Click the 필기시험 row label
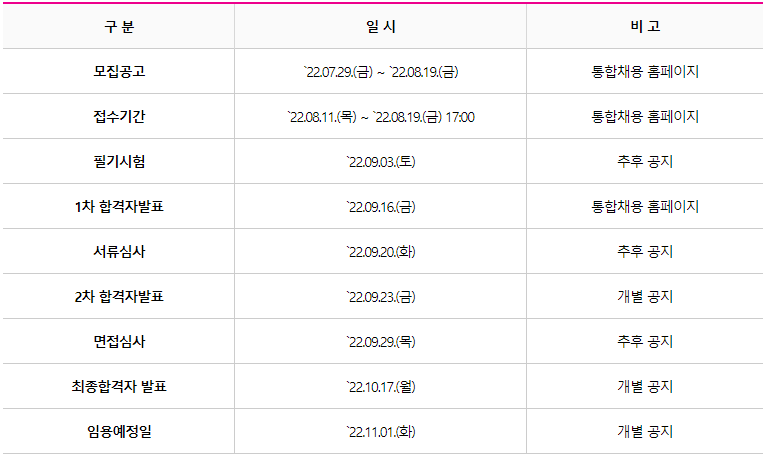Image resolution: width=771 pixels, height=459 pixels. click(x=119, y=162)
